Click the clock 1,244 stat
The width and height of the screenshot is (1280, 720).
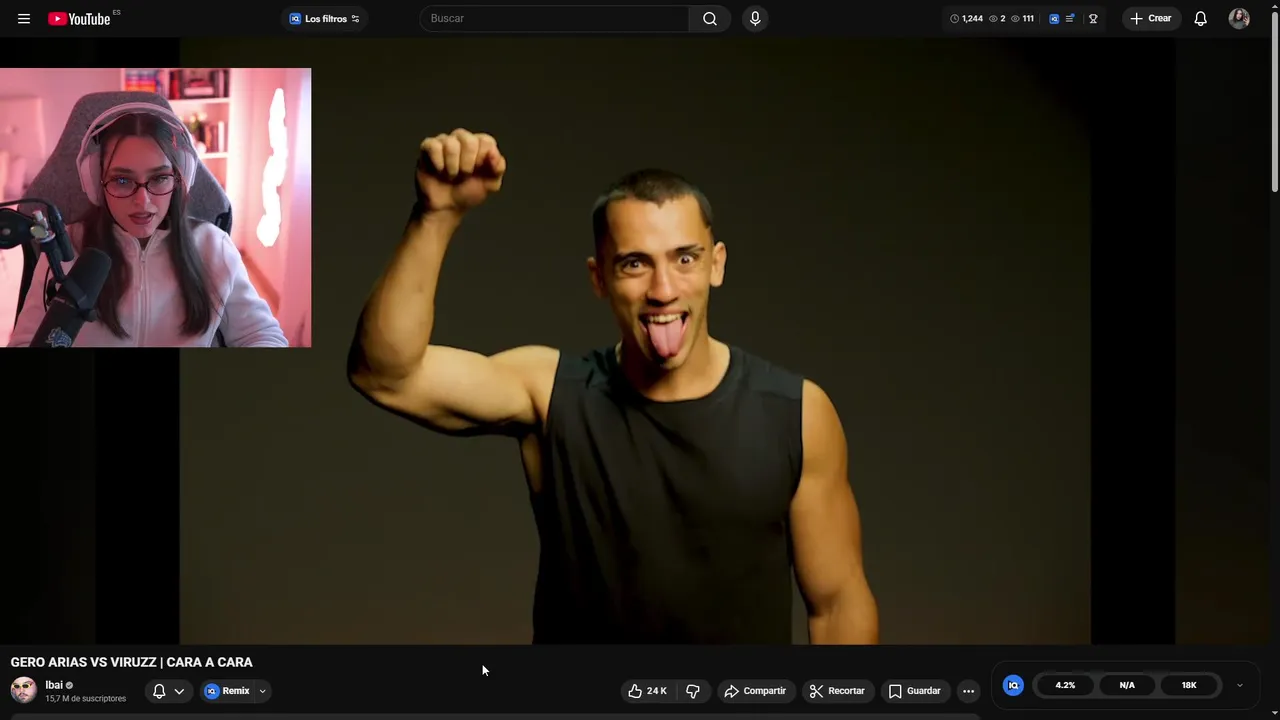[x=966, y=19]
